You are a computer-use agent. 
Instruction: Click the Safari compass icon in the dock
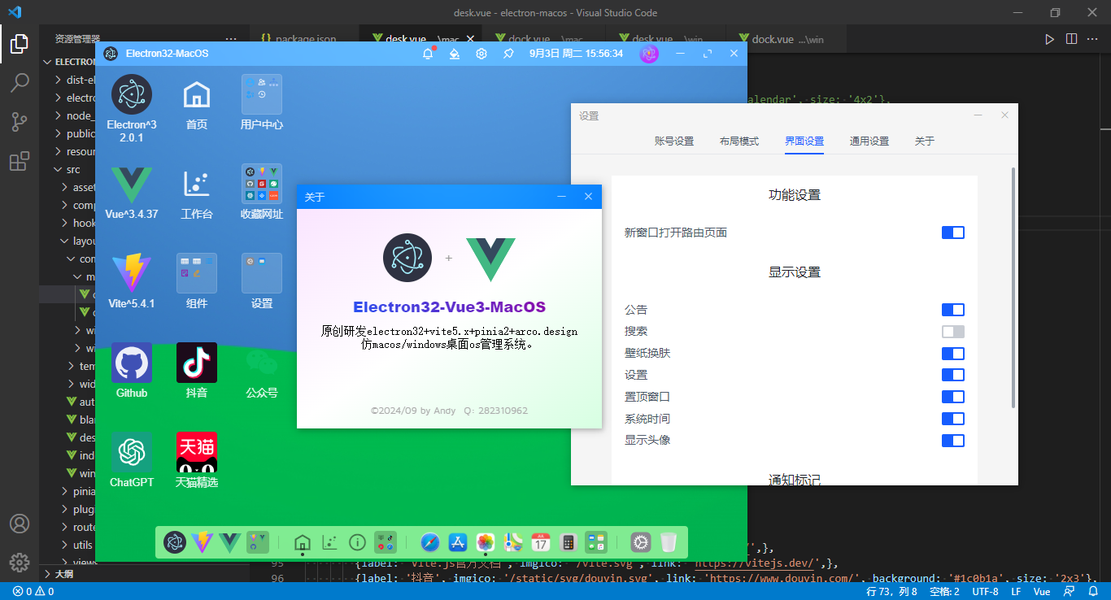pos(429,543)
